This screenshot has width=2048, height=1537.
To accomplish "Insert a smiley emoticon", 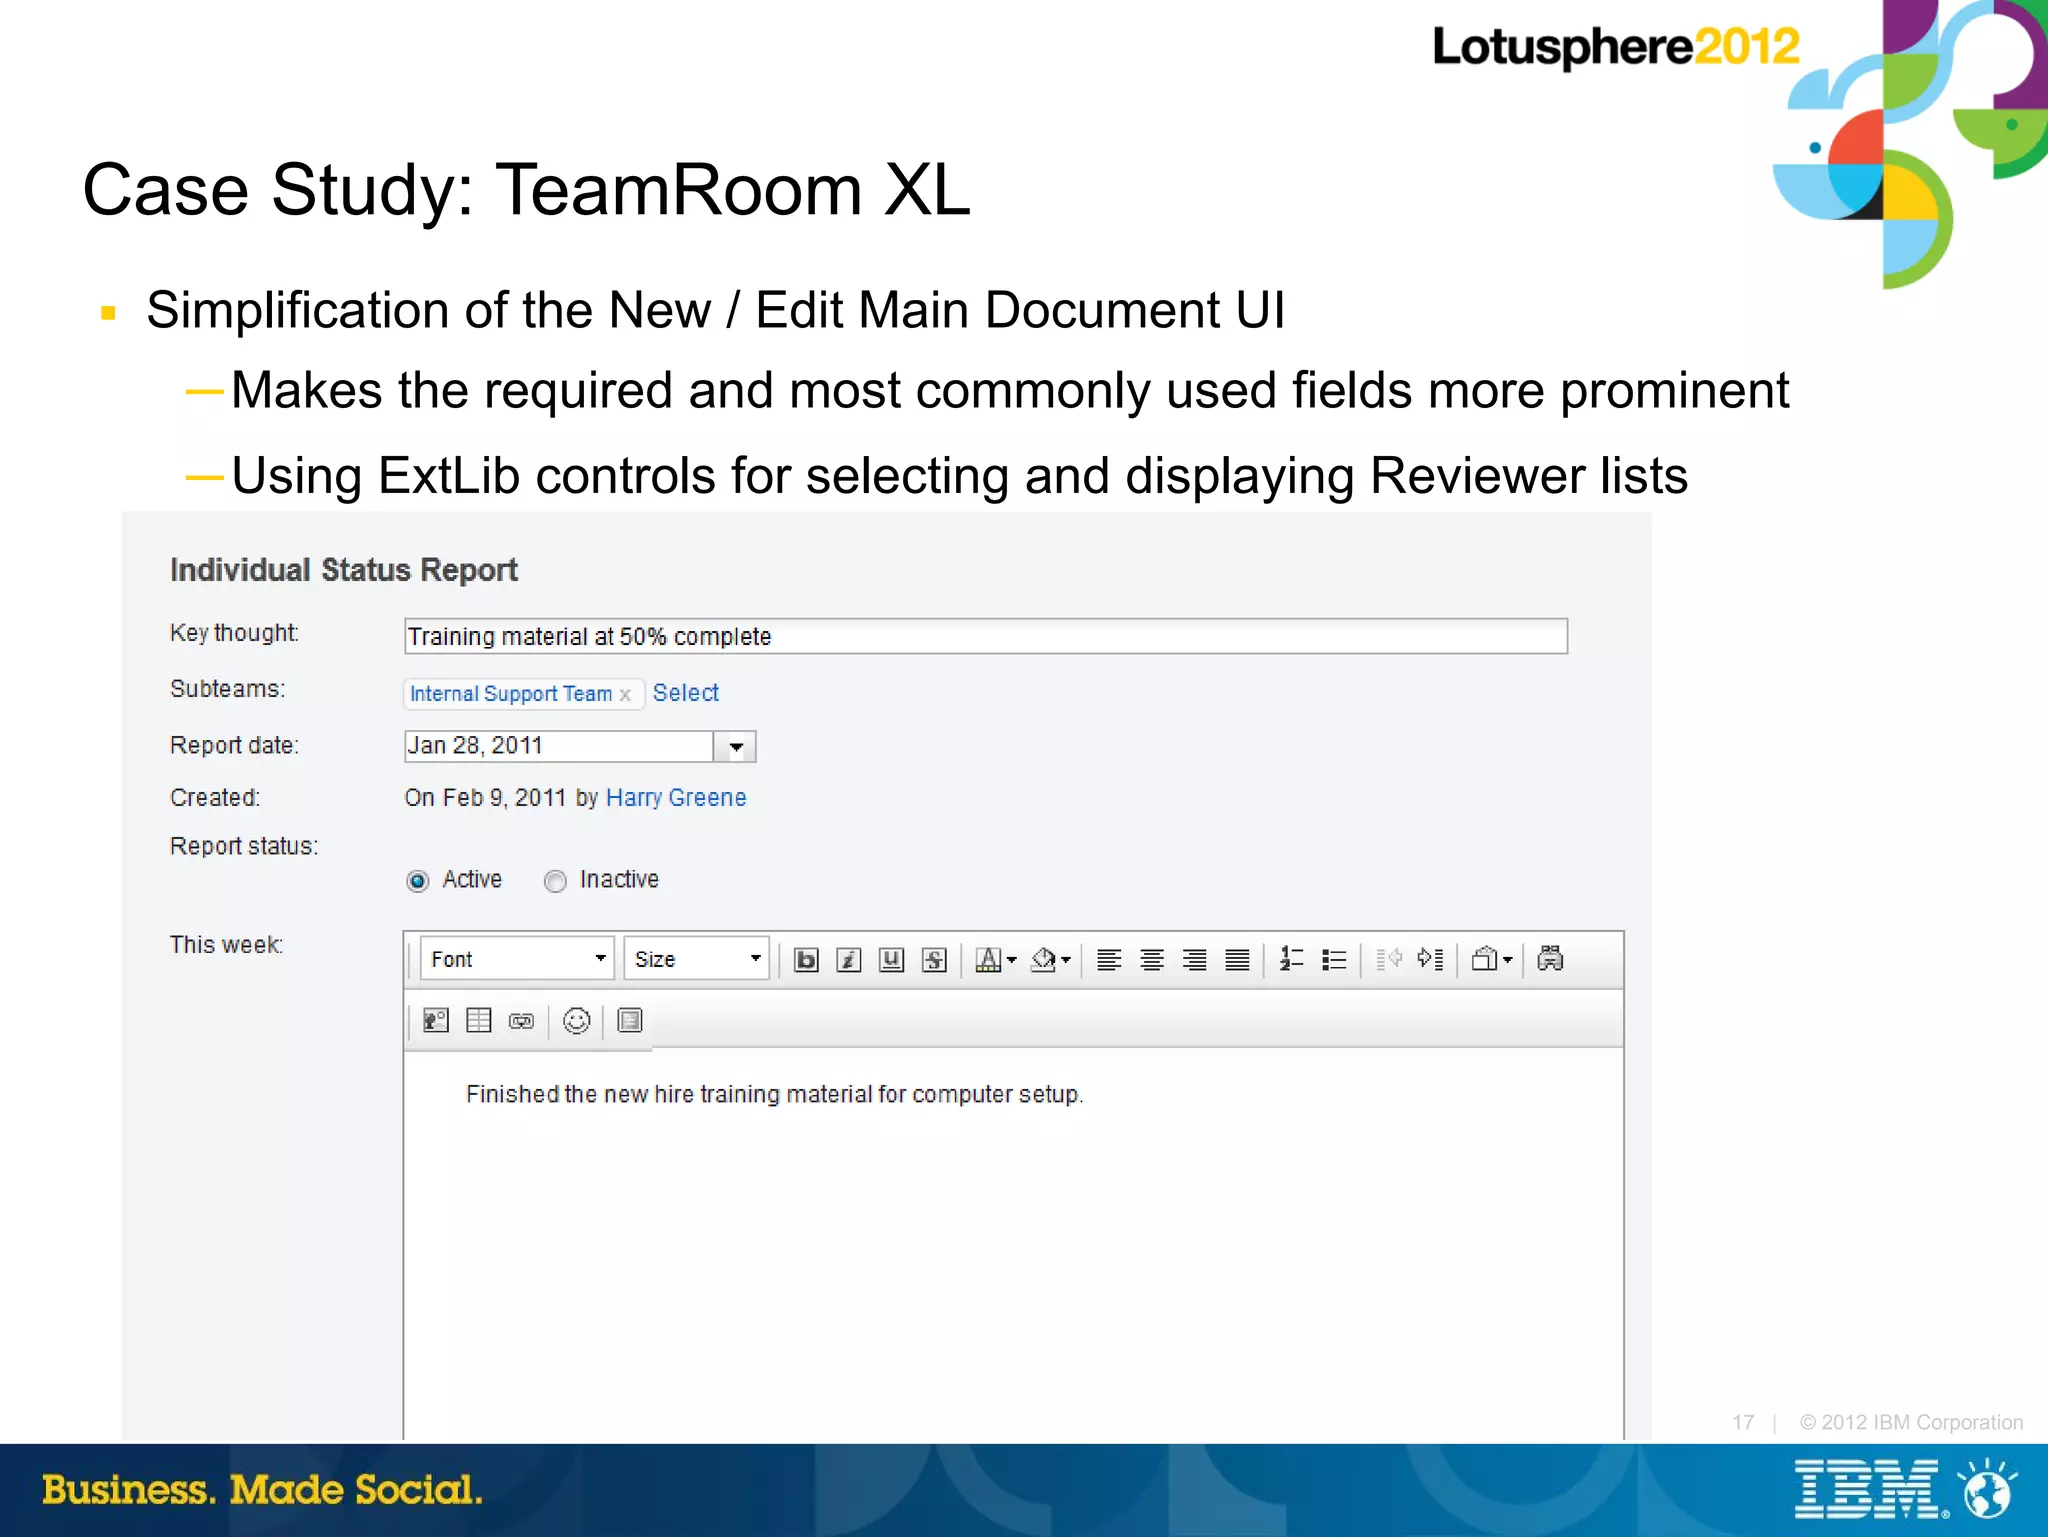I will click(x=576, y=1020).
